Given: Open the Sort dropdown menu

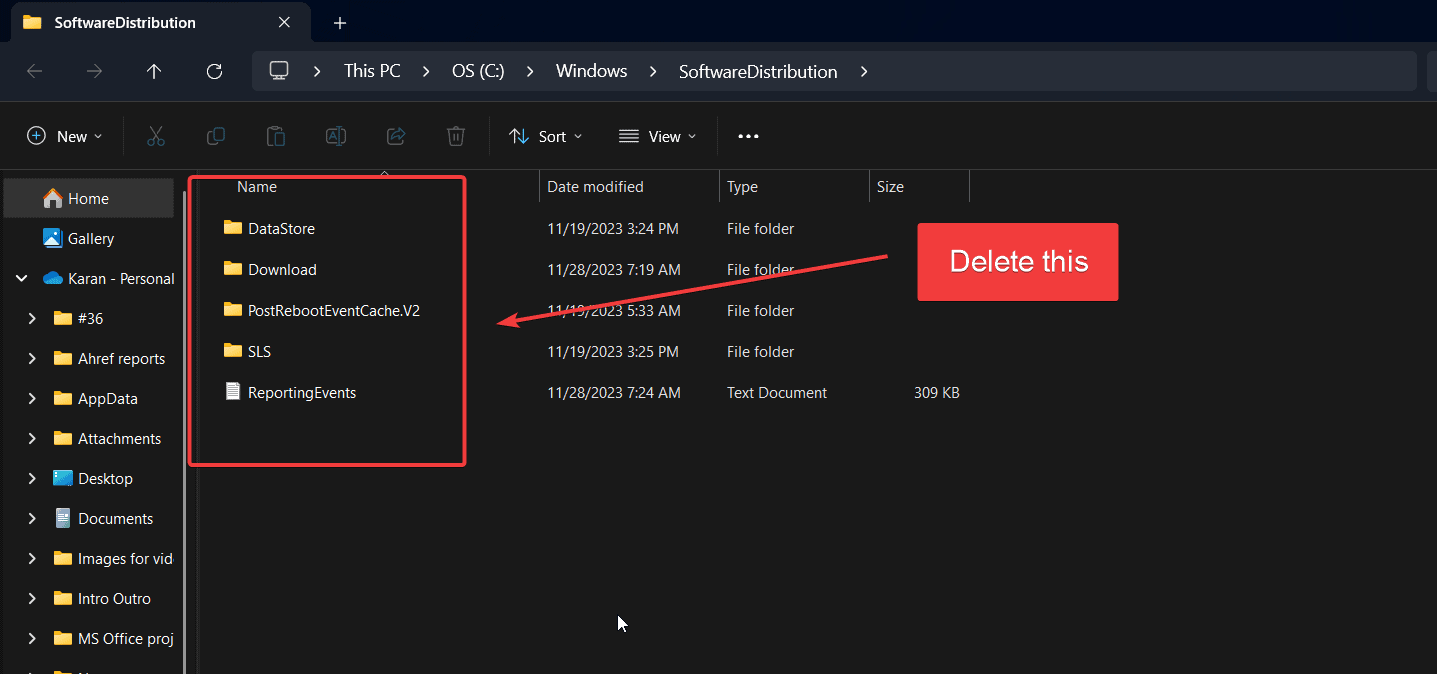Looking at the screenshot, I should click(x=545, y=136).
